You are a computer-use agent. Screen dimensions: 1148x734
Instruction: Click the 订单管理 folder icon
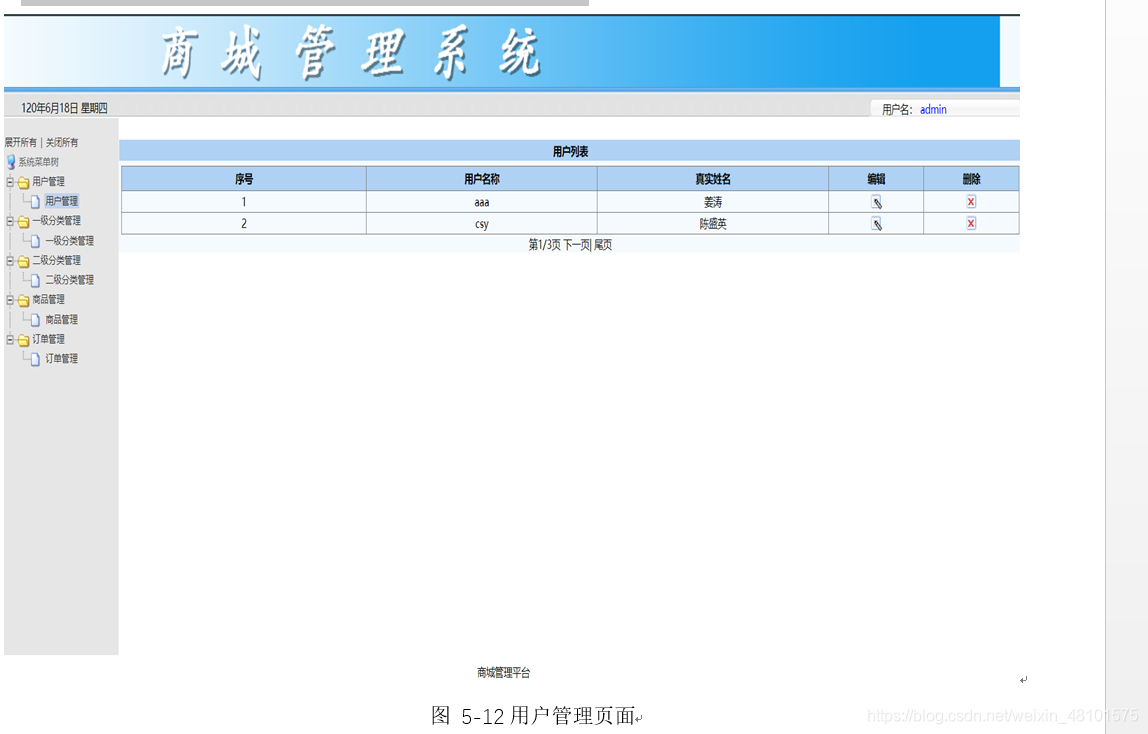pyautogui.click(x=23, y=340)
